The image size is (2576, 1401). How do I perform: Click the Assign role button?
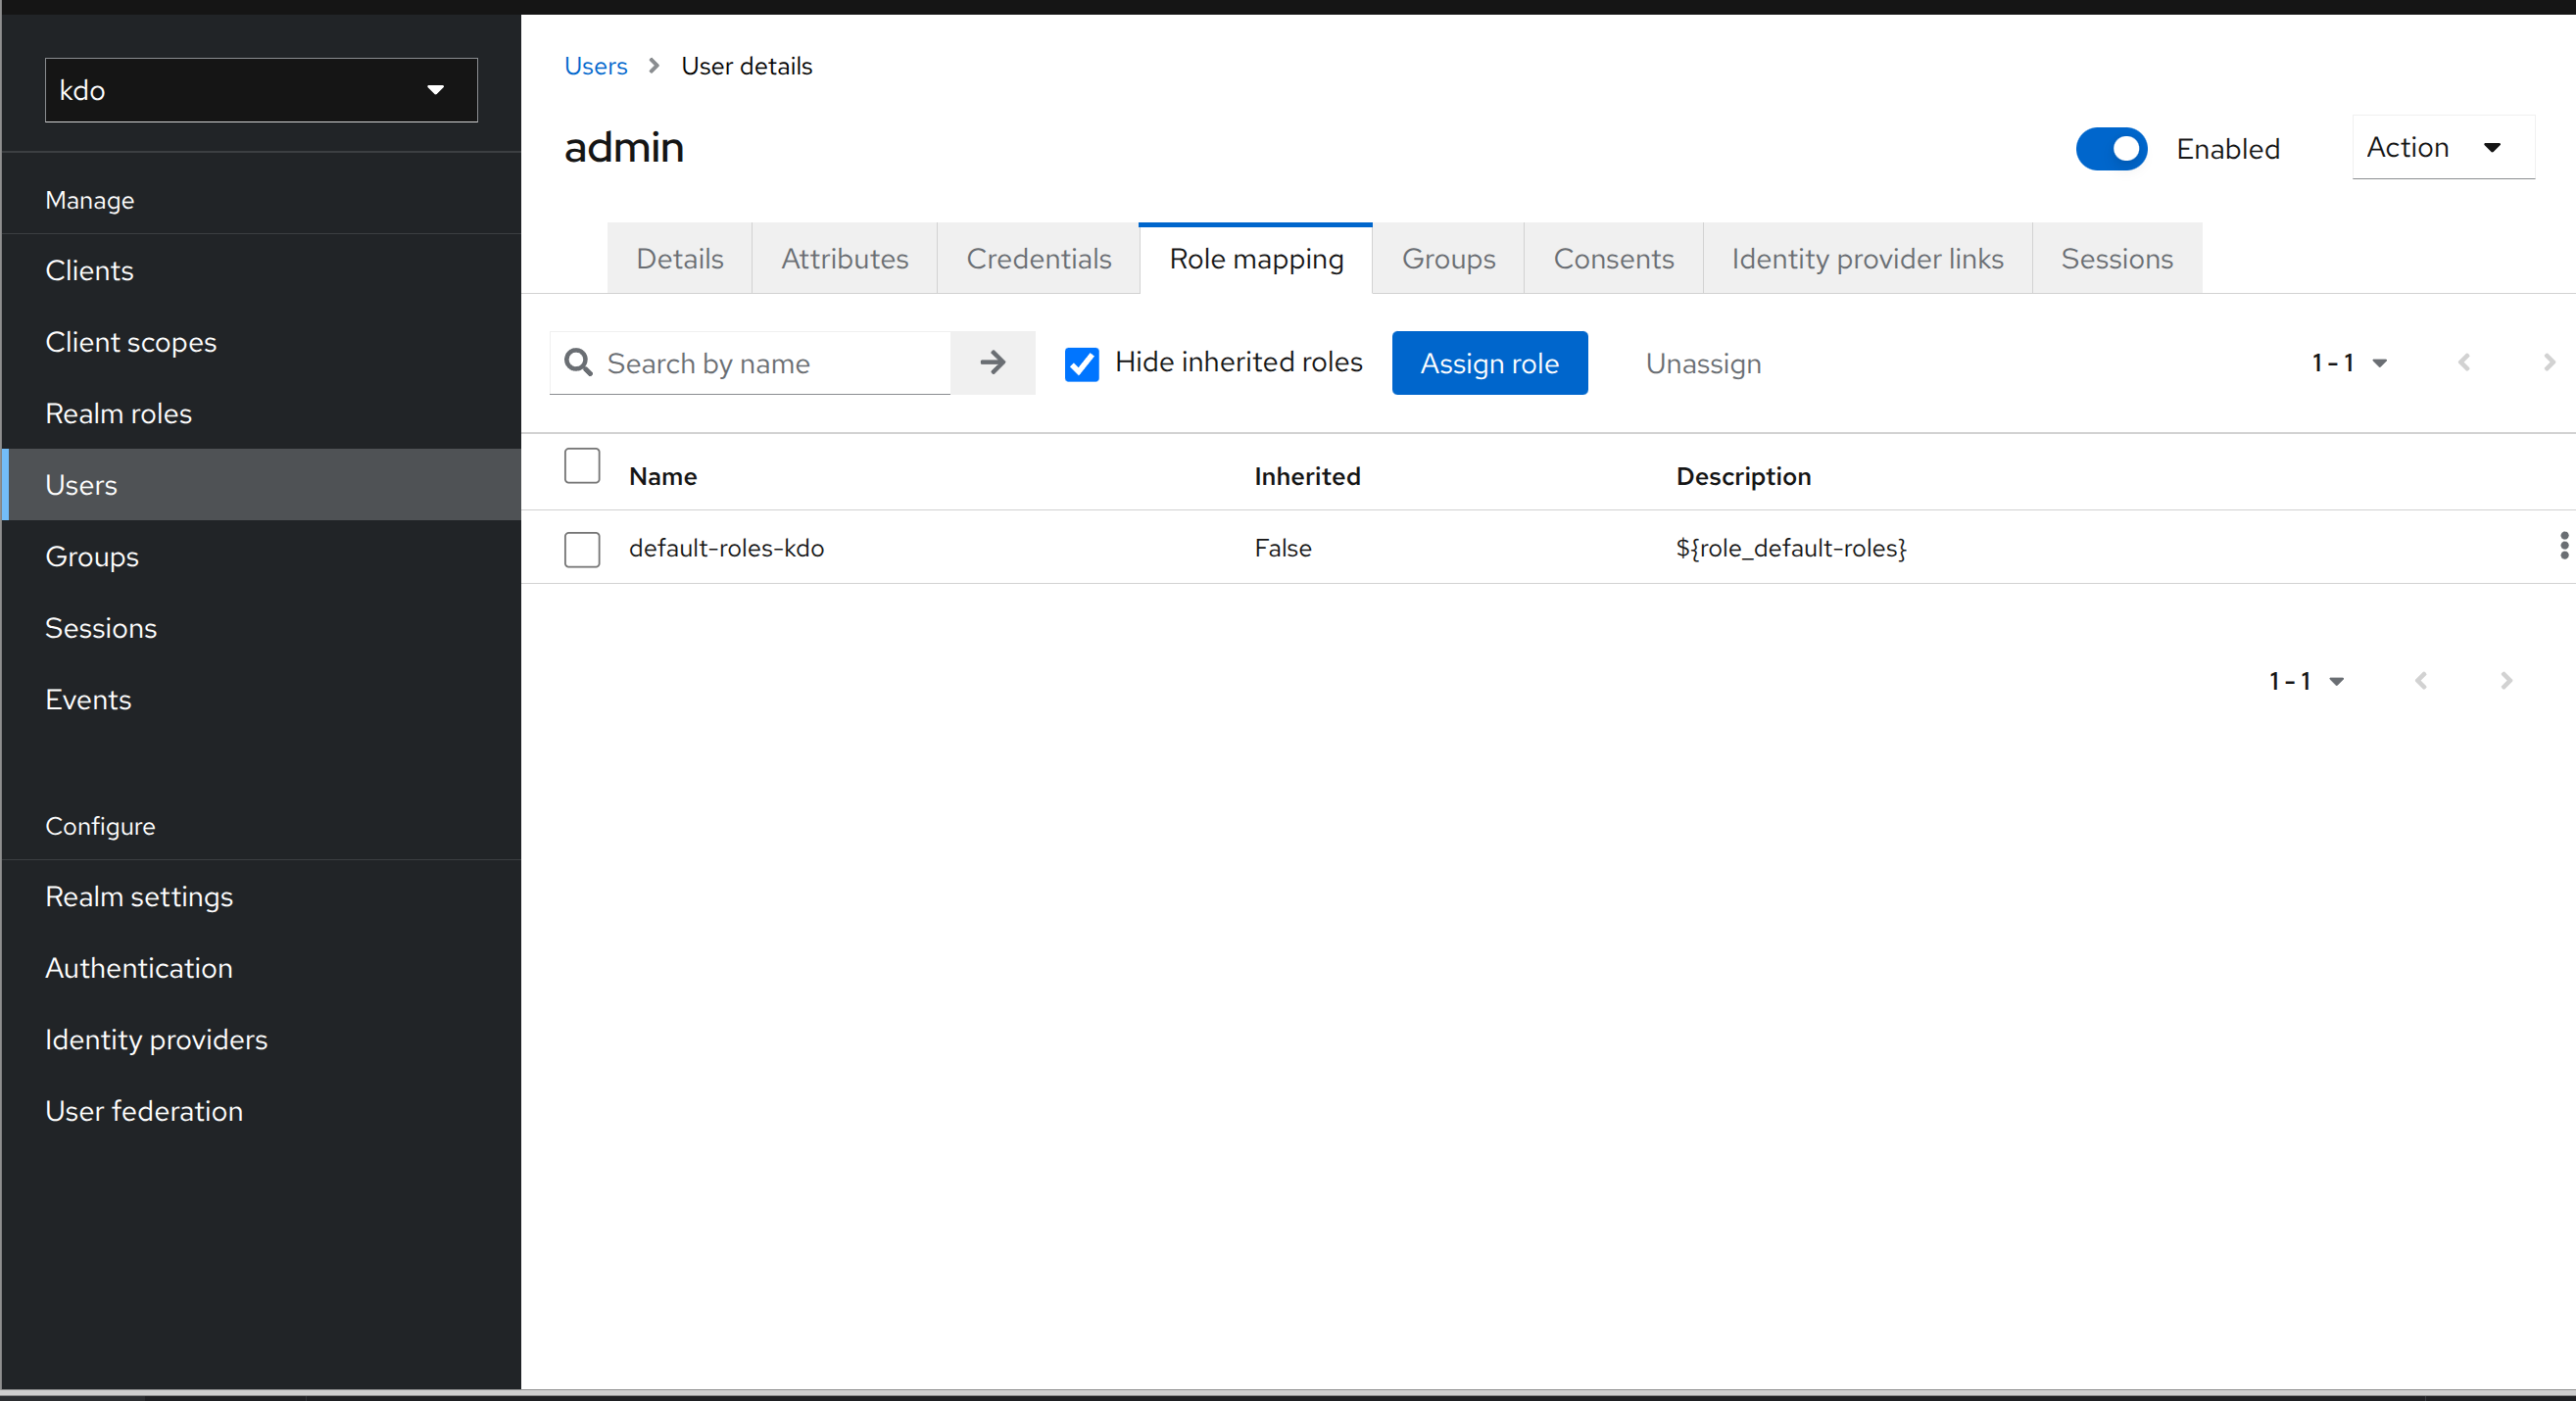(x=1490, y=363)
